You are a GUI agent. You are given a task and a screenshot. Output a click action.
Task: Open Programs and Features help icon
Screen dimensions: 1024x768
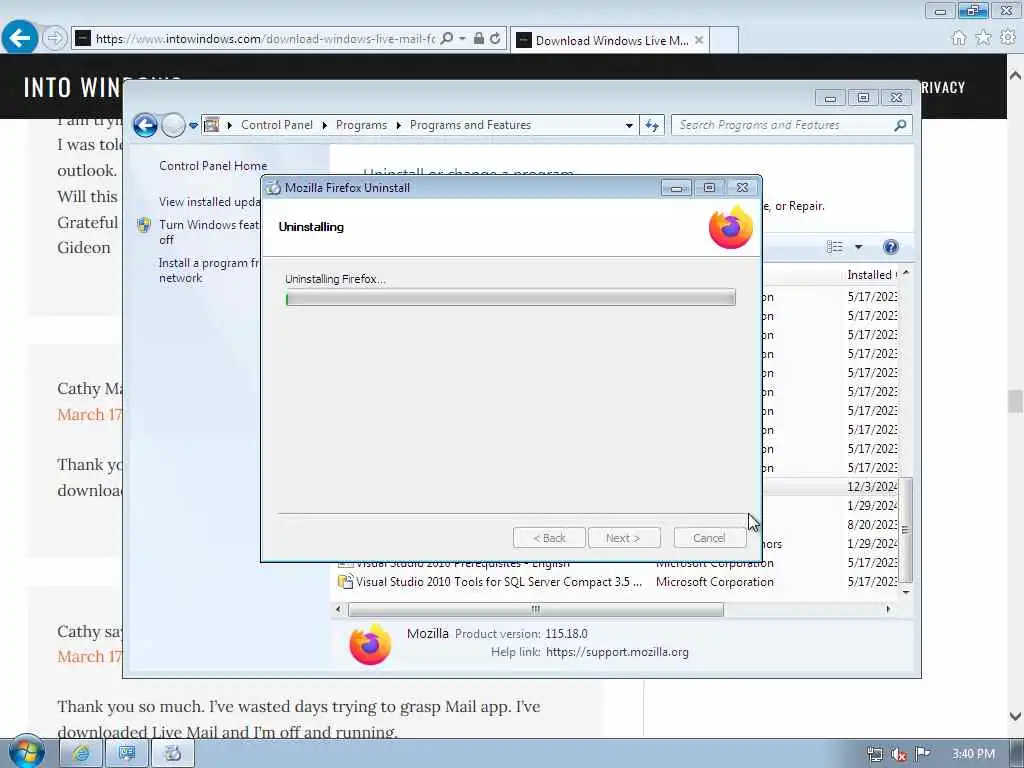(x=890, y=246)
